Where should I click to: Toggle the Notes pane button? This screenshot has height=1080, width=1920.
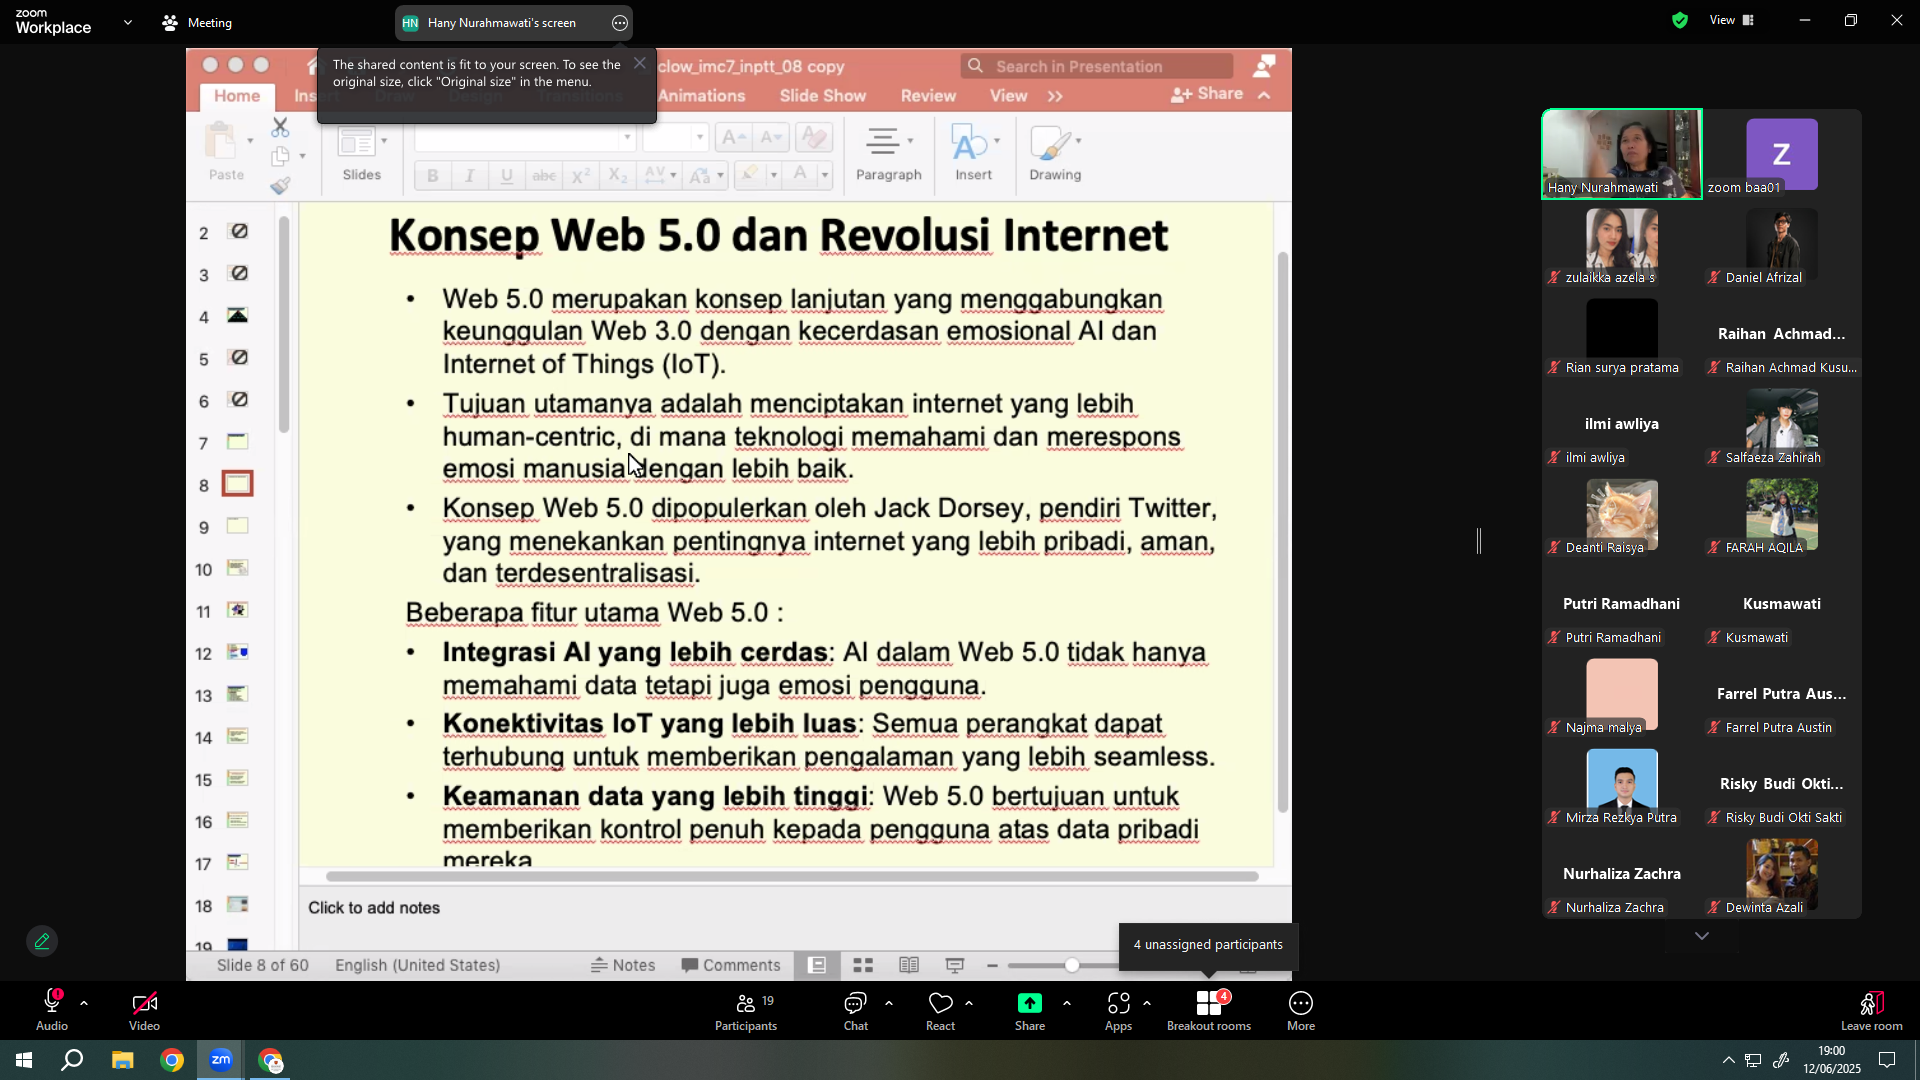click(623, 965)
